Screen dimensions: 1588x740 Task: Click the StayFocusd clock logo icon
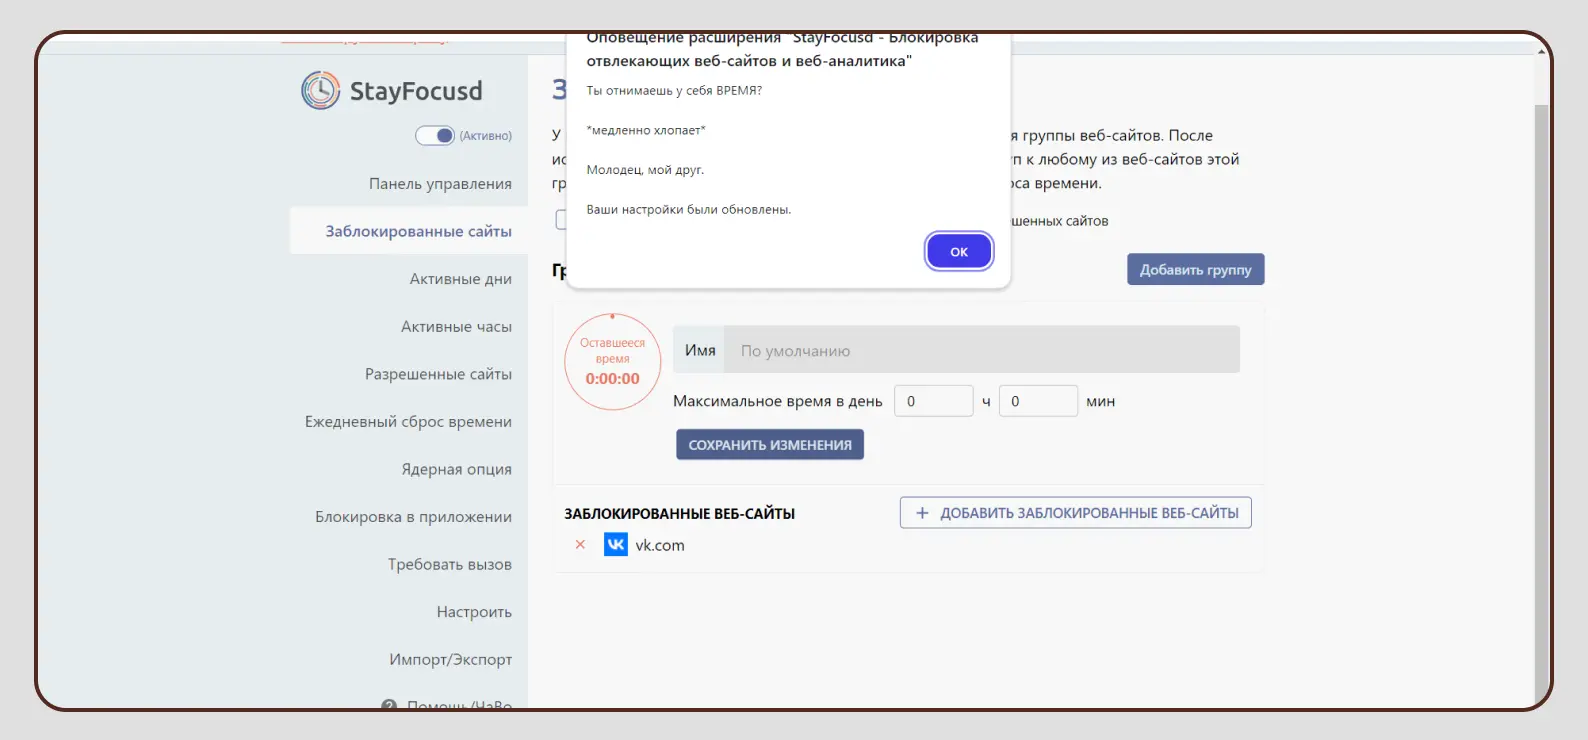320,91
